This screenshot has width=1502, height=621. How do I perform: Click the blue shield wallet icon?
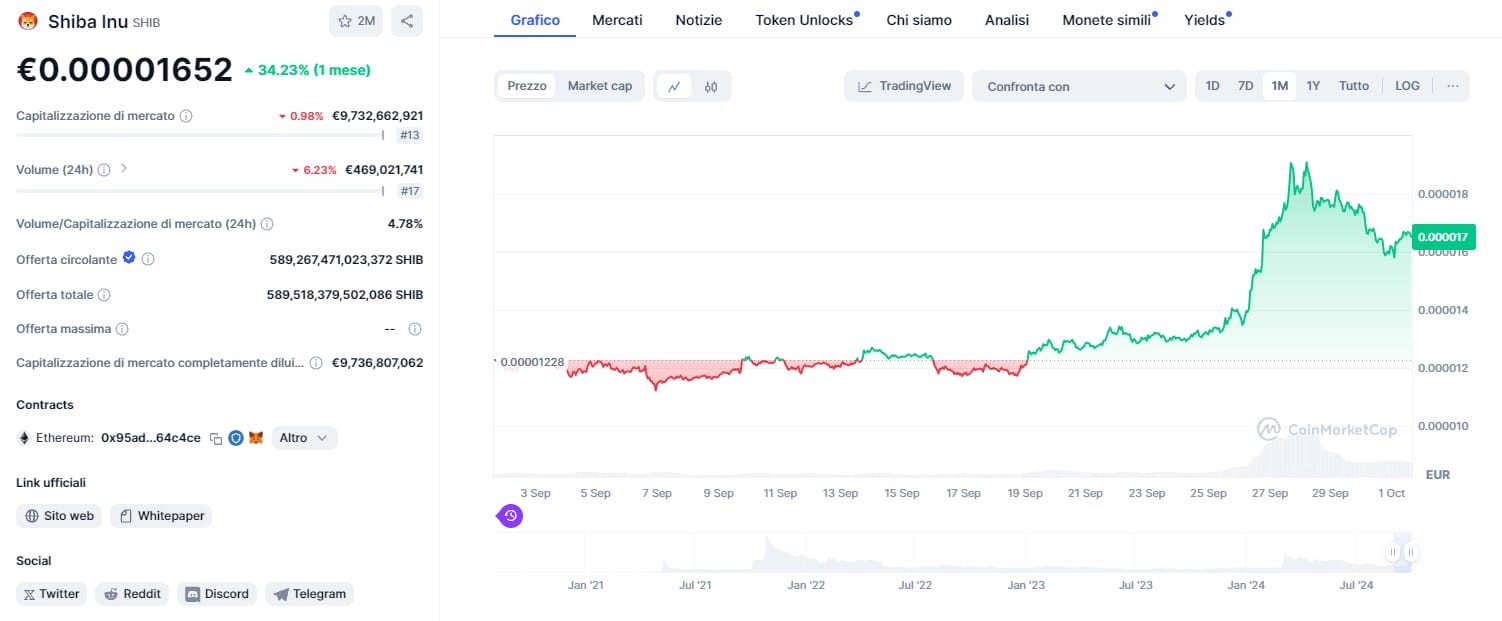[236, 438]
